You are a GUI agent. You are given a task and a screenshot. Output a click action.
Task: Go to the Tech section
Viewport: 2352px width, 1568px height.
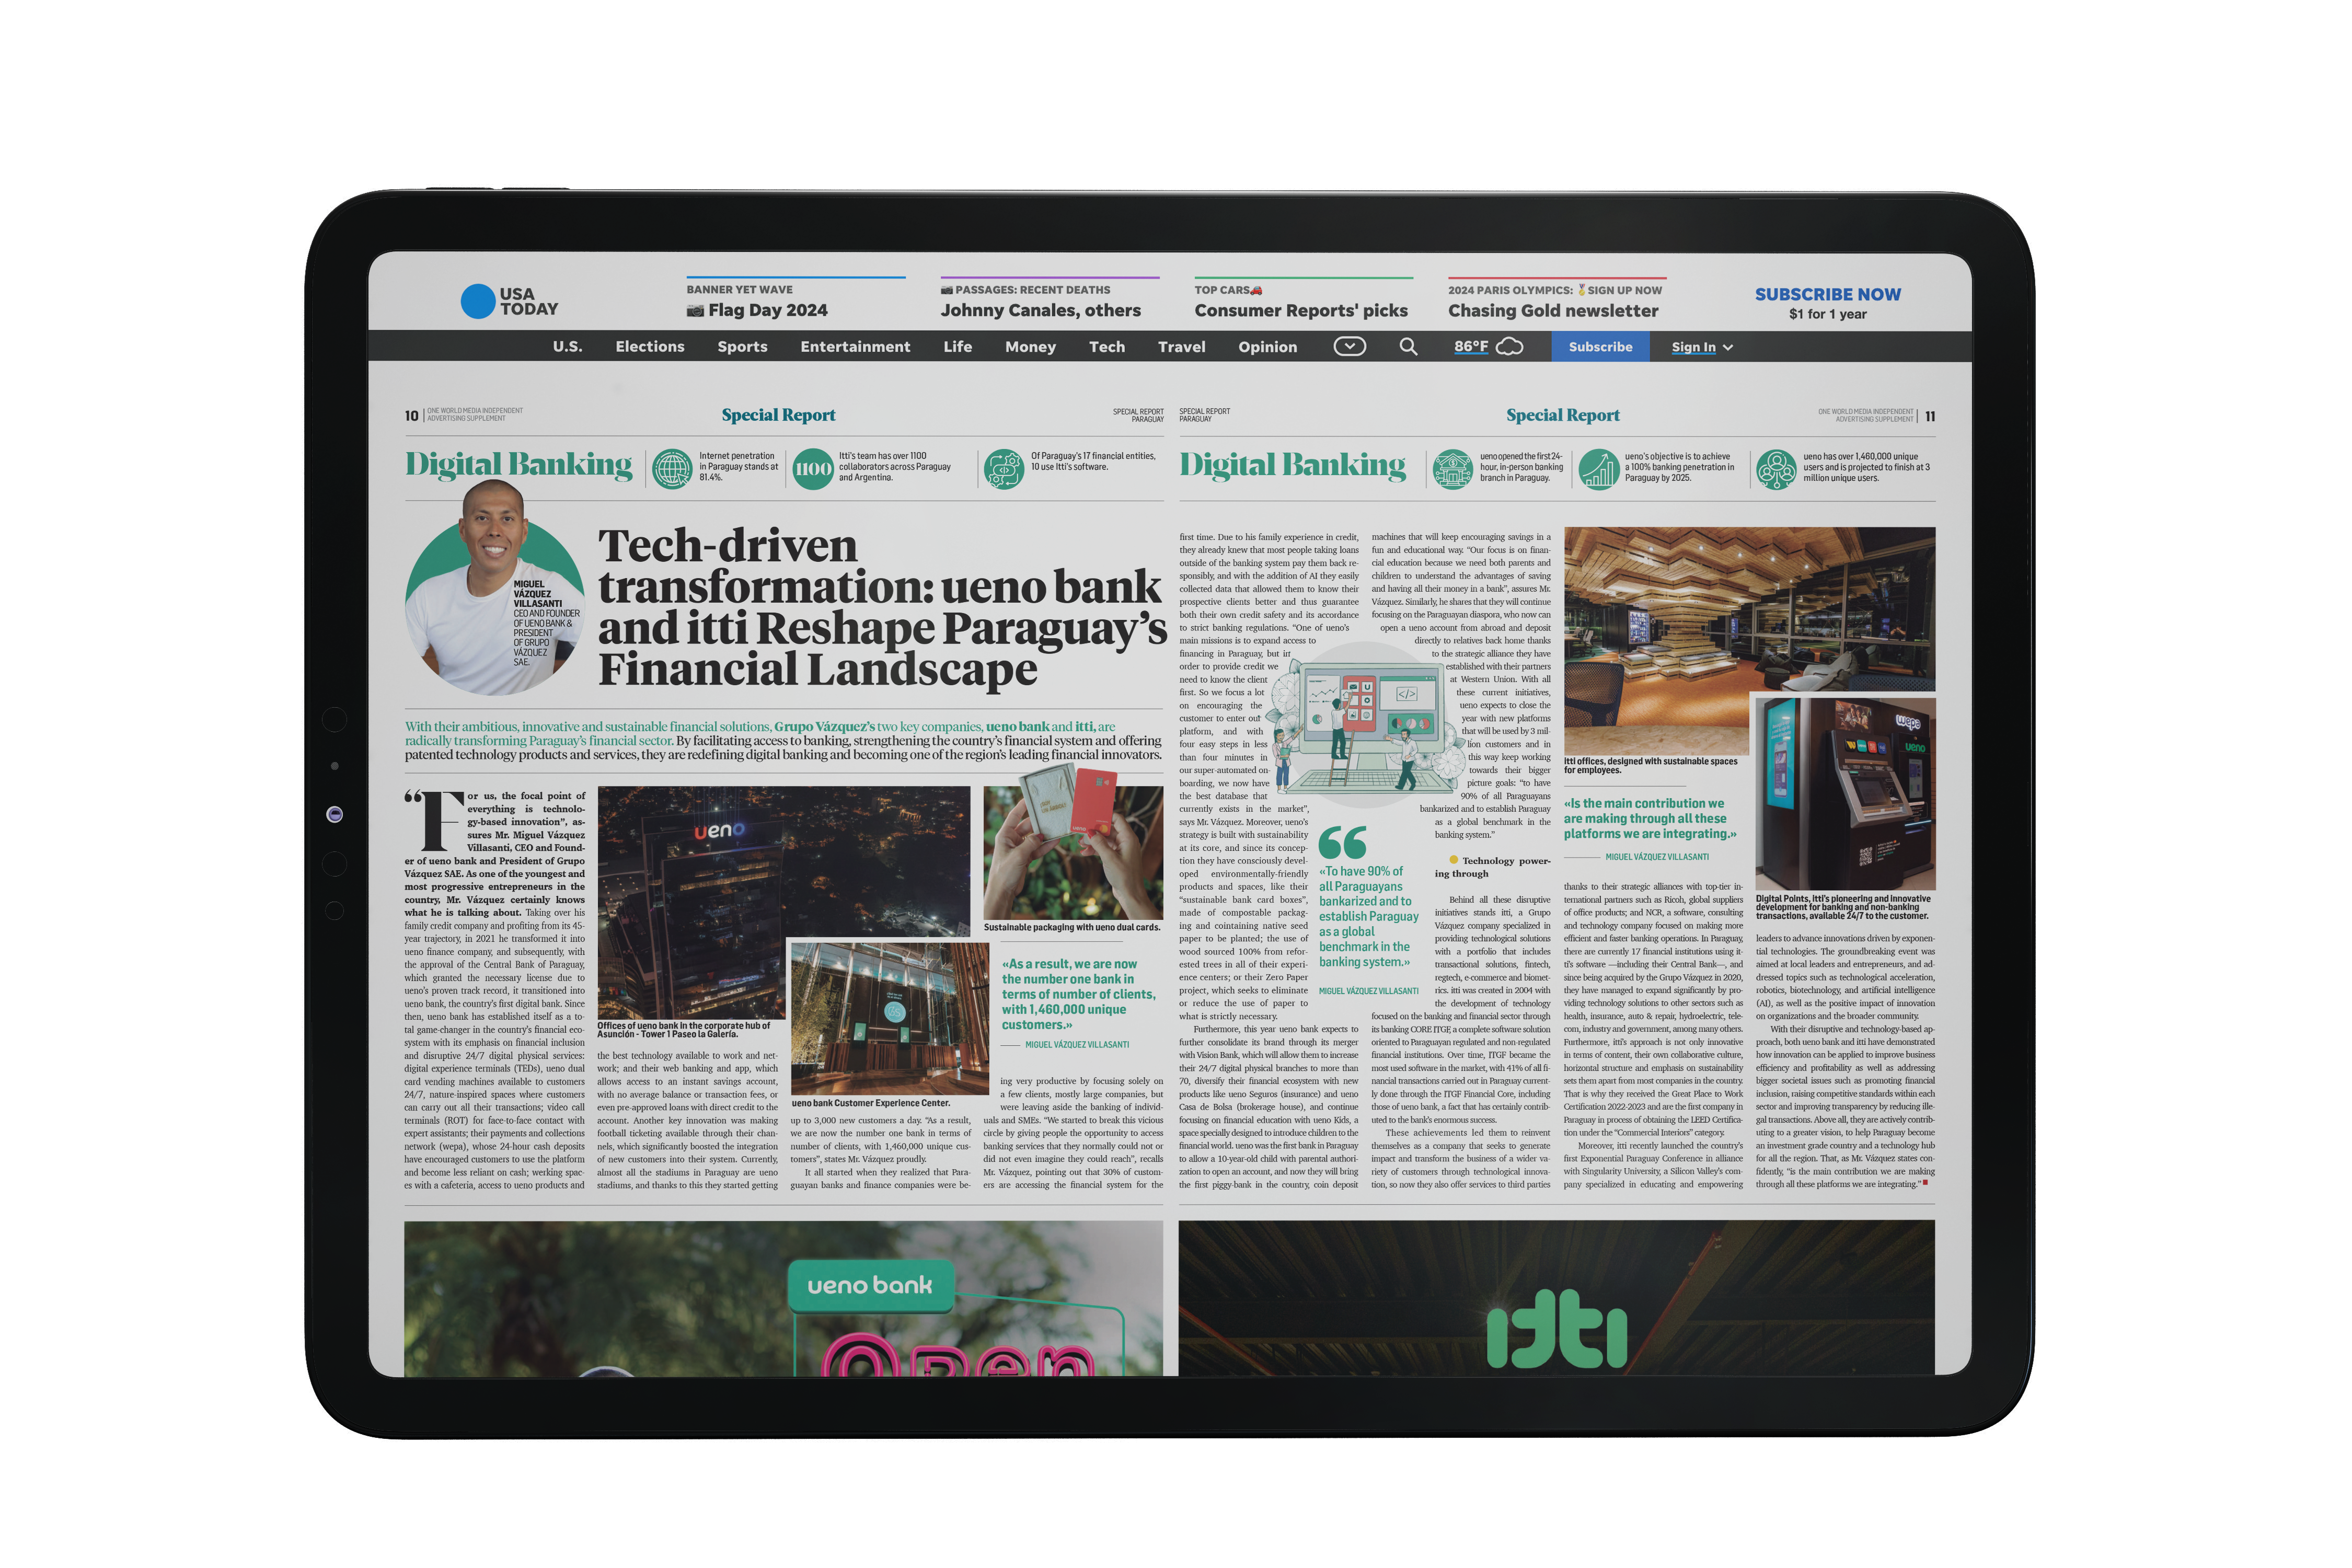point(1107,346)
